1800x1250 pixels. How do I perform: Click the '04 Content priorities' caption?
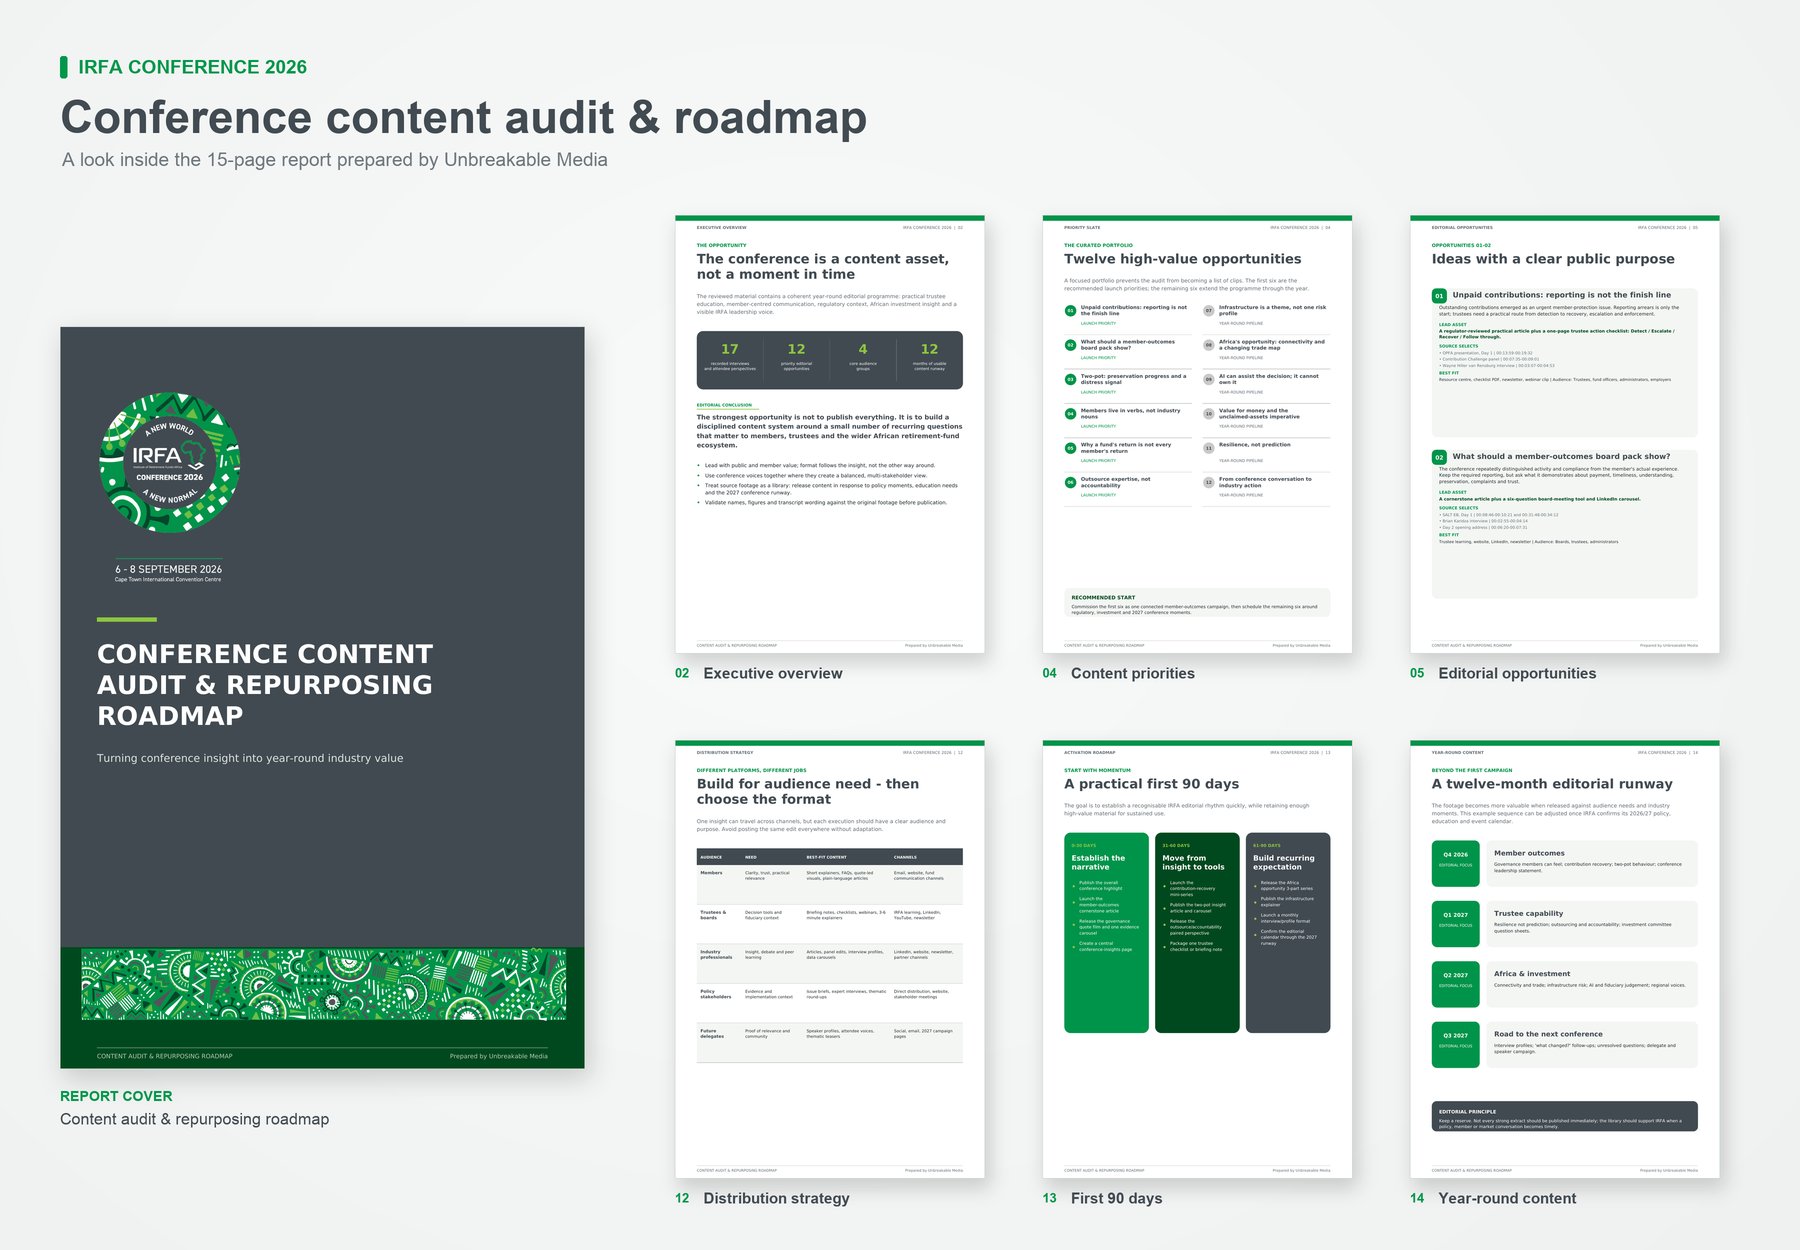tap(1119, 673)
